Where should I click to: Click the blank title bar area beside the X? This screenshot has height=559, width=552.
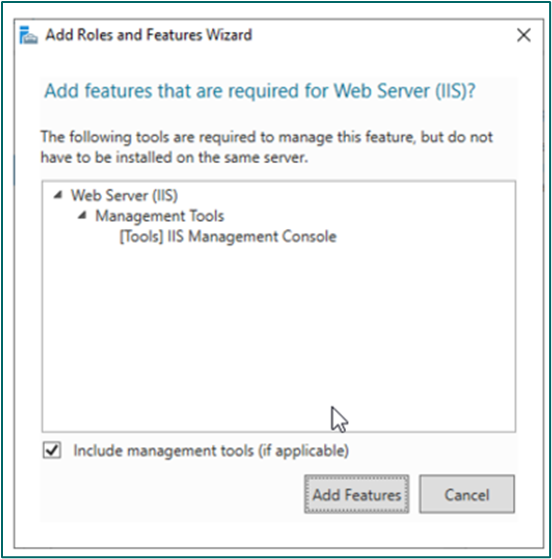[383, 35]
